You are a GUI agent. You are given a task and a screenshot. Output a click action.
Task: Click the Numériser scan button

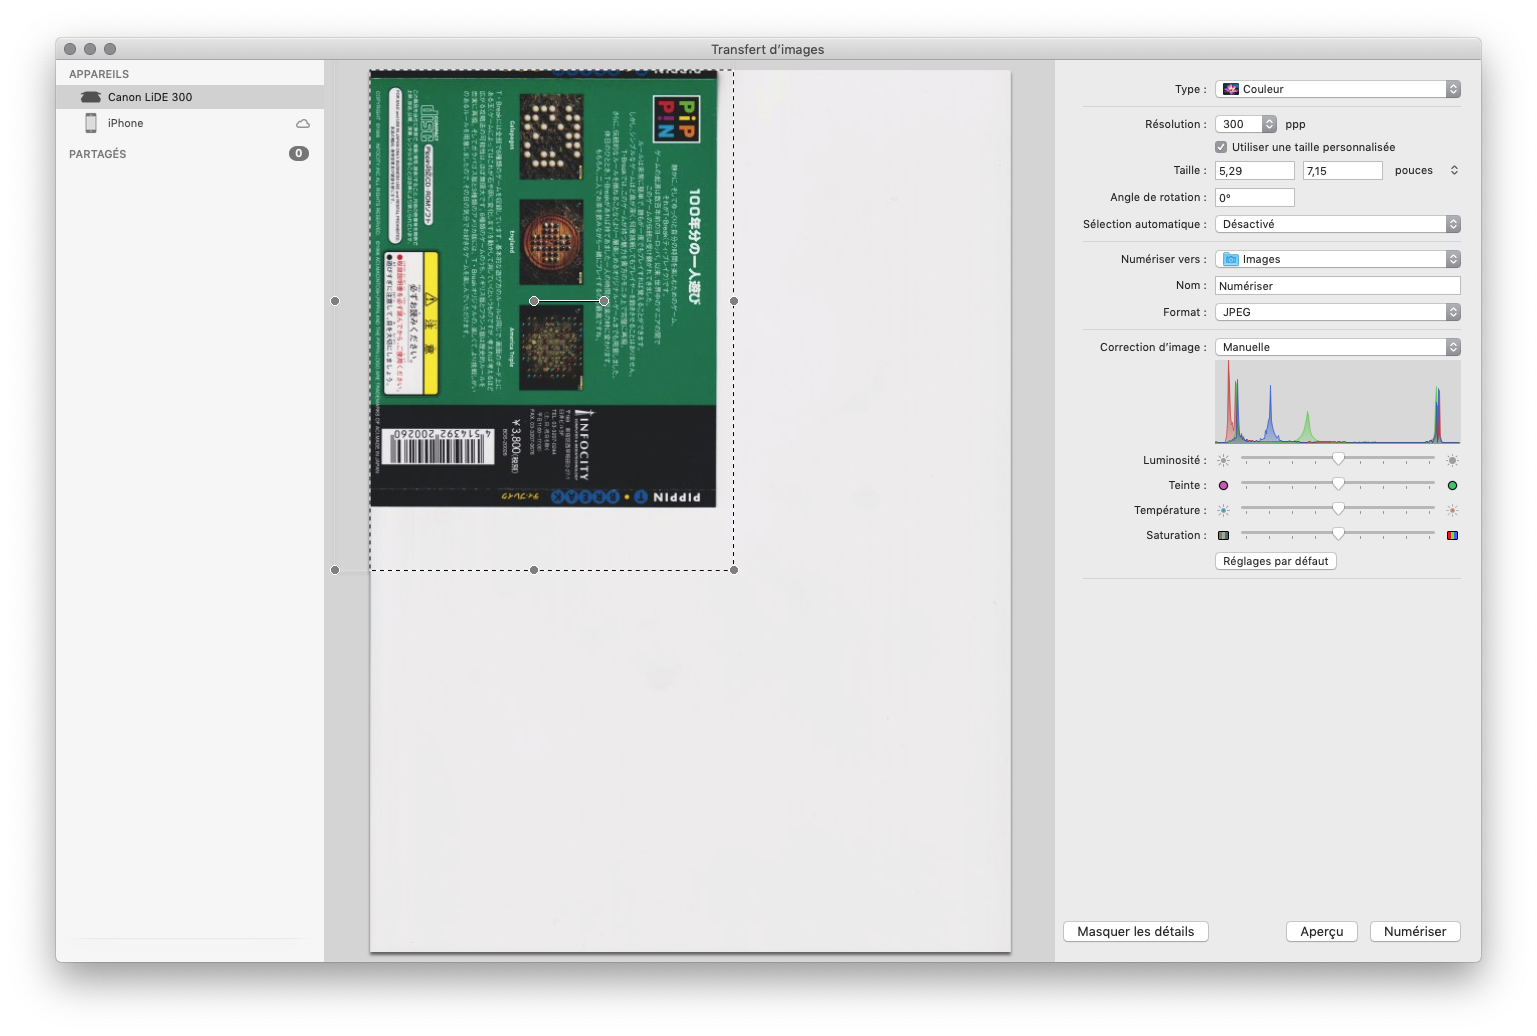pos(1415,931)
